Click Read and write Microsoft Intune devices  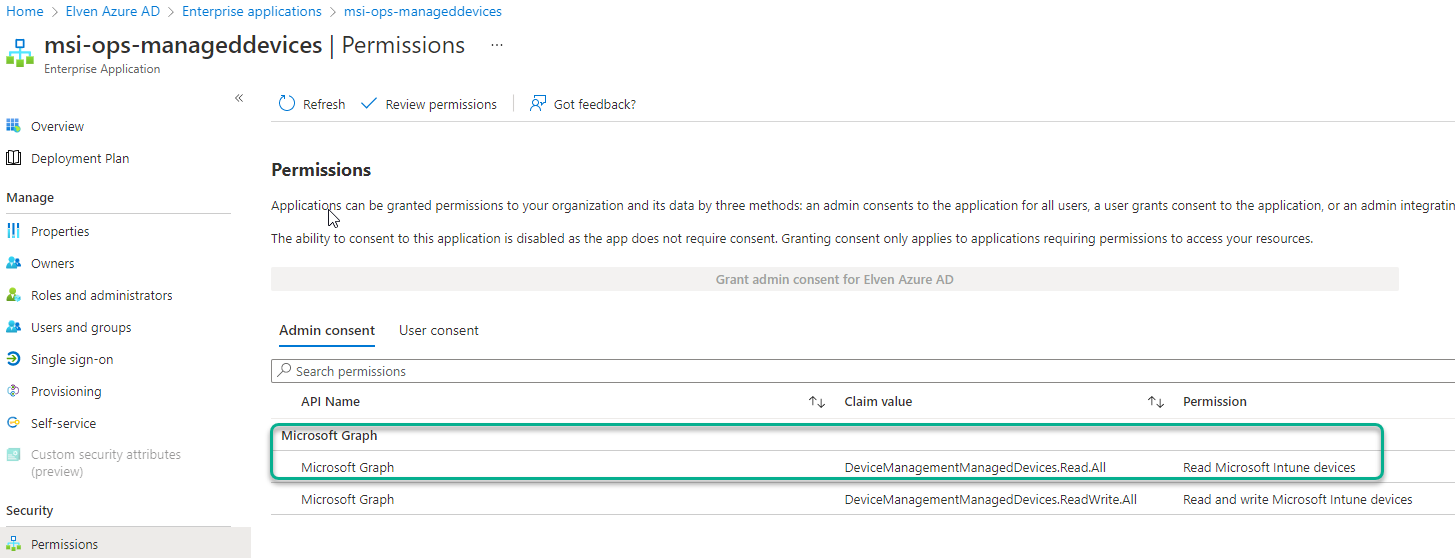[1297, 499]
